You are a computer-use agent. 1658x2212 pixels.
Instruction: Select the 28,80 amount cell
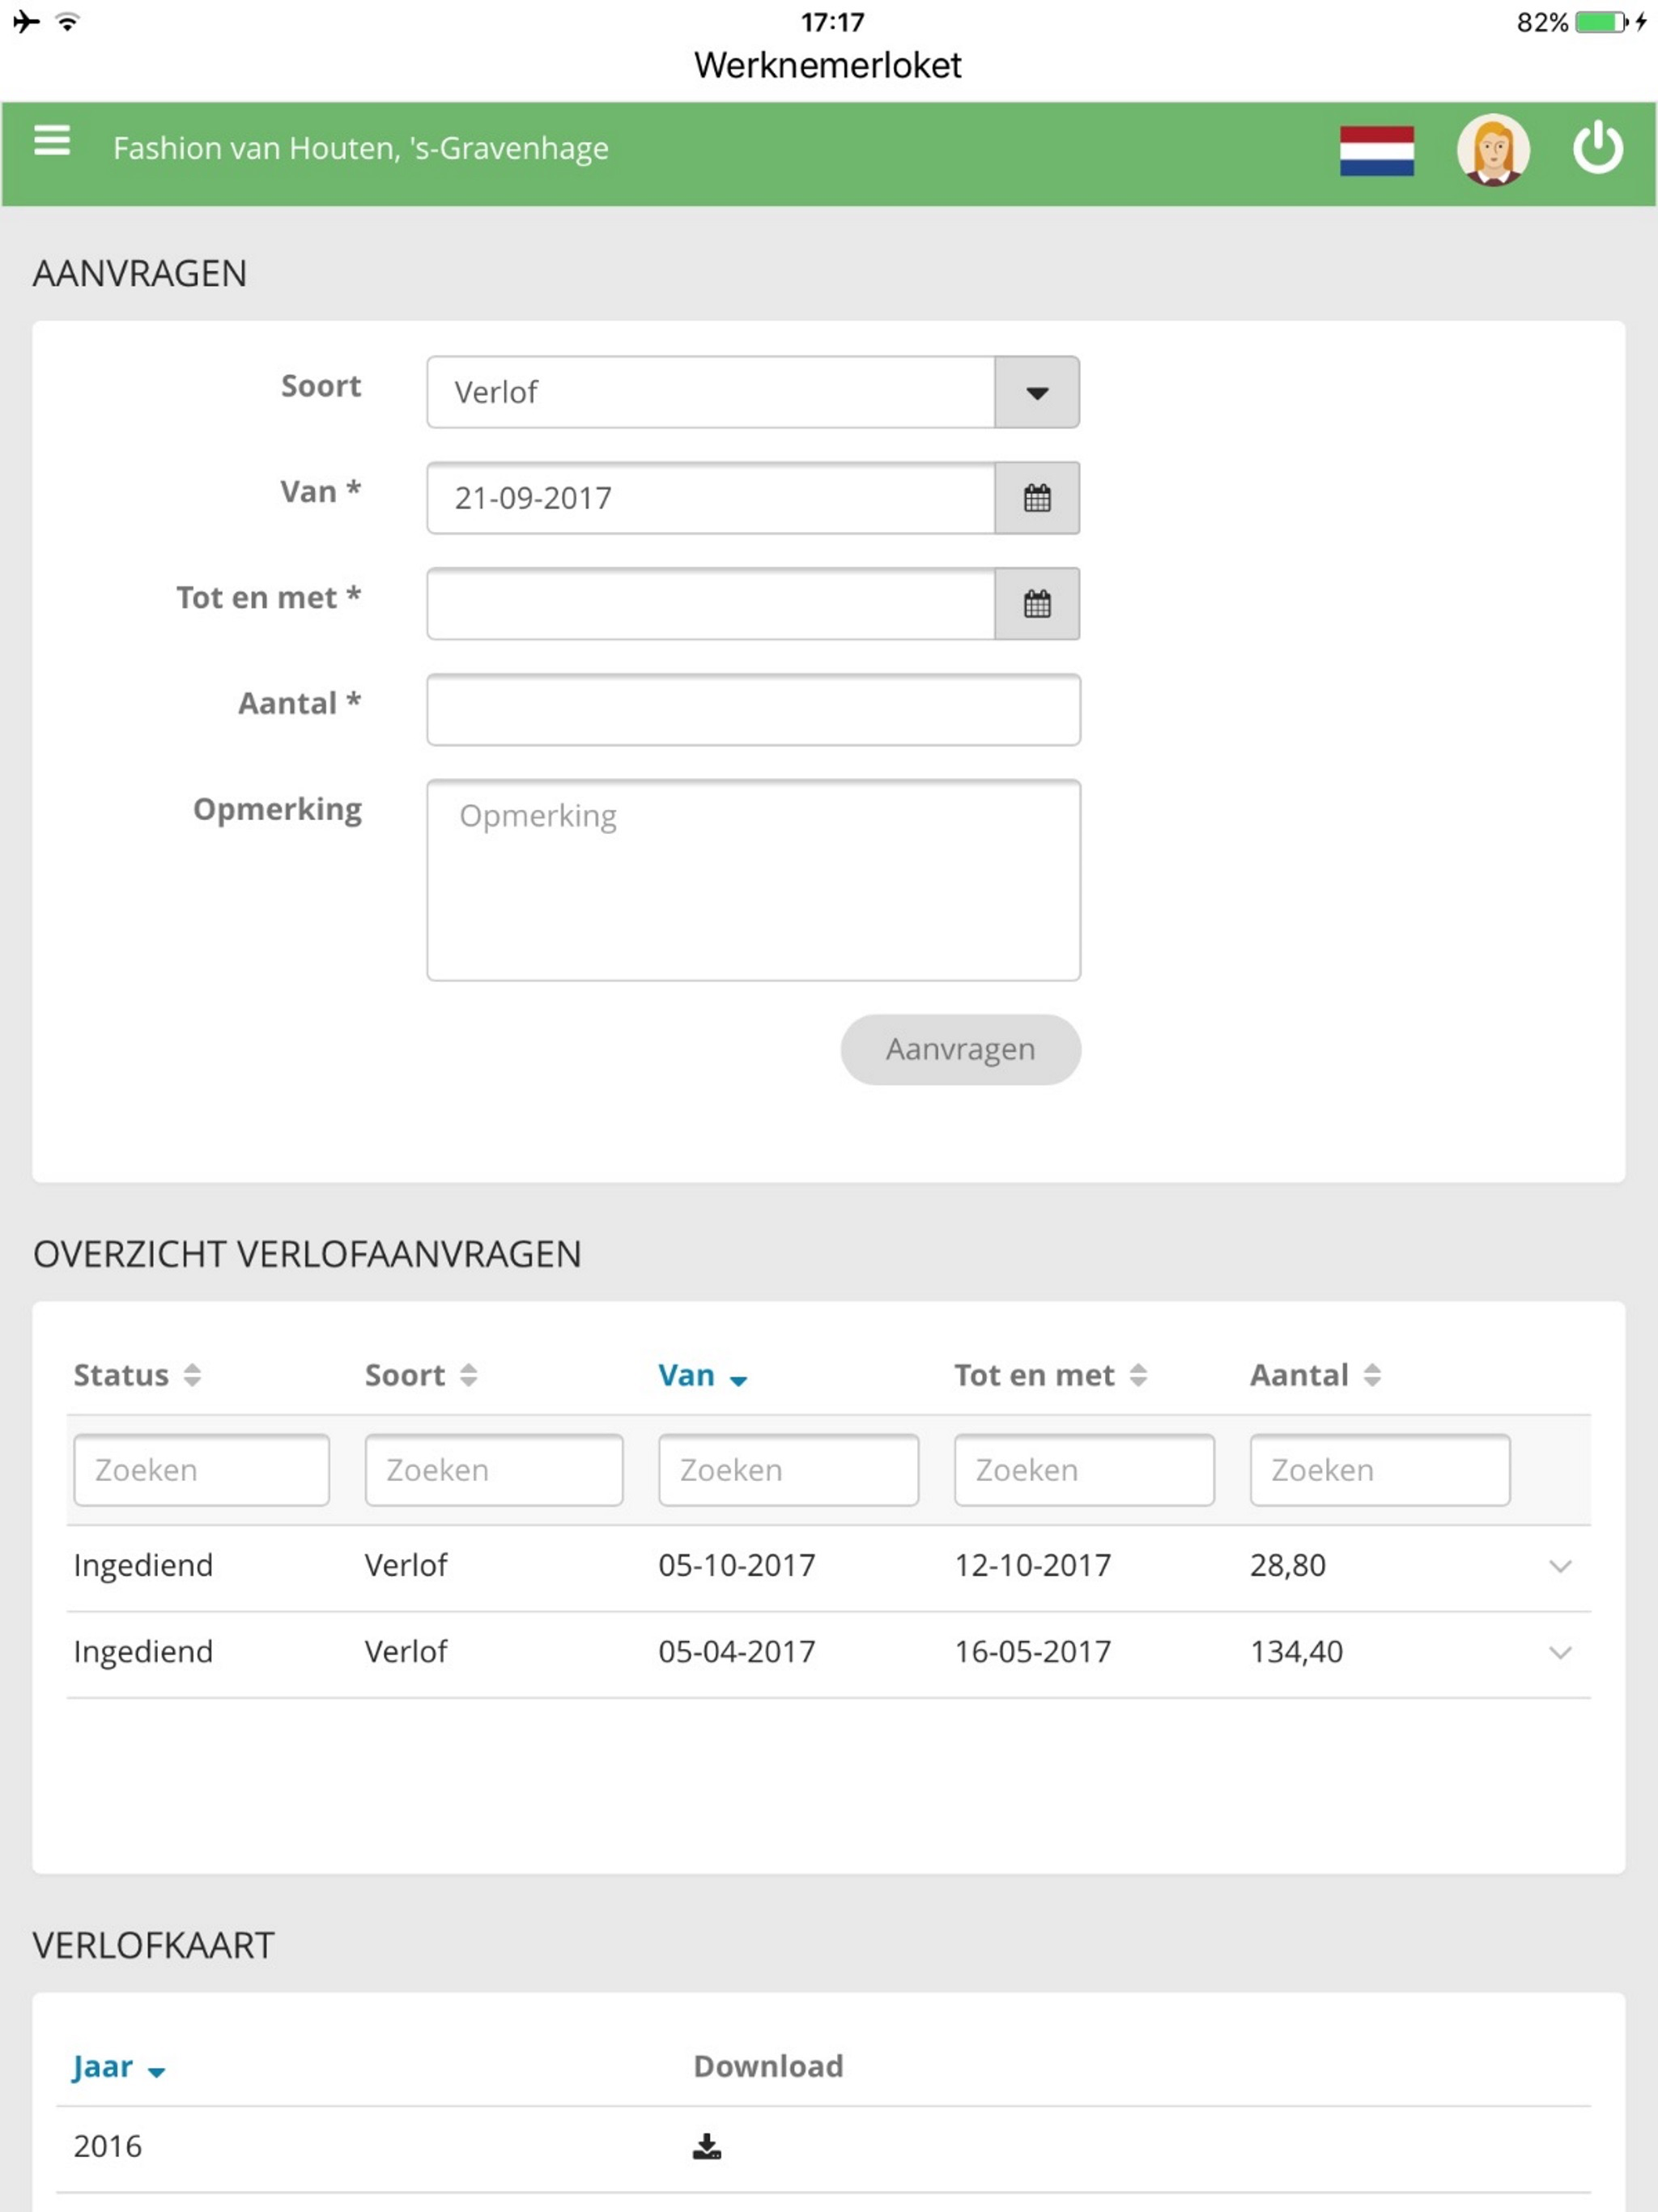tap(1288, 1566)
